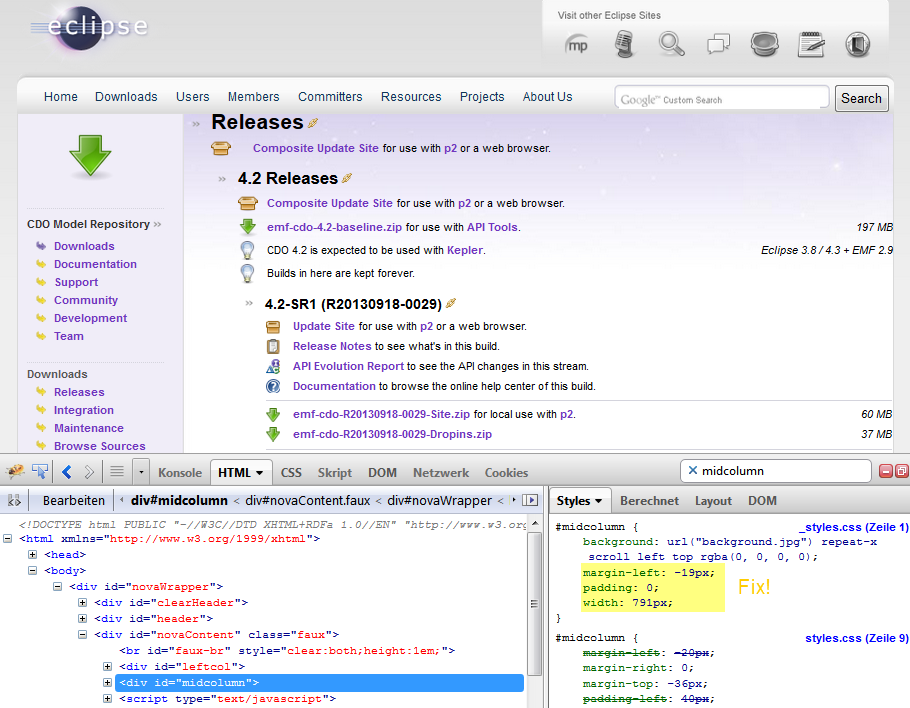Image resolution: width=910 pixels, height=708 pixels.
Task: Select the script type text/javascript node
Action: pos(228,699)
